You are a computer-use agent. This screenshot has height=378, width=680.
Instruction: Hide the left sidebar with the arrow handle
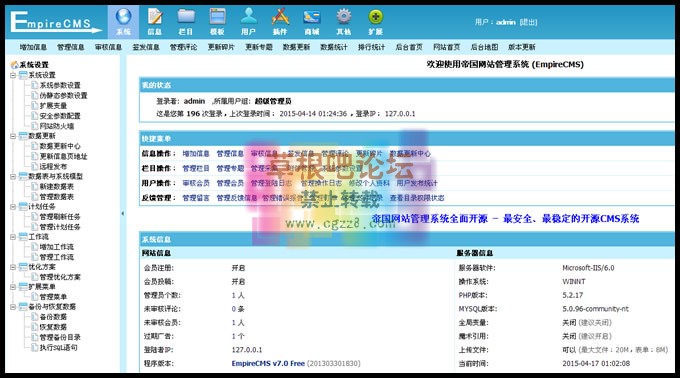(122, 213)
